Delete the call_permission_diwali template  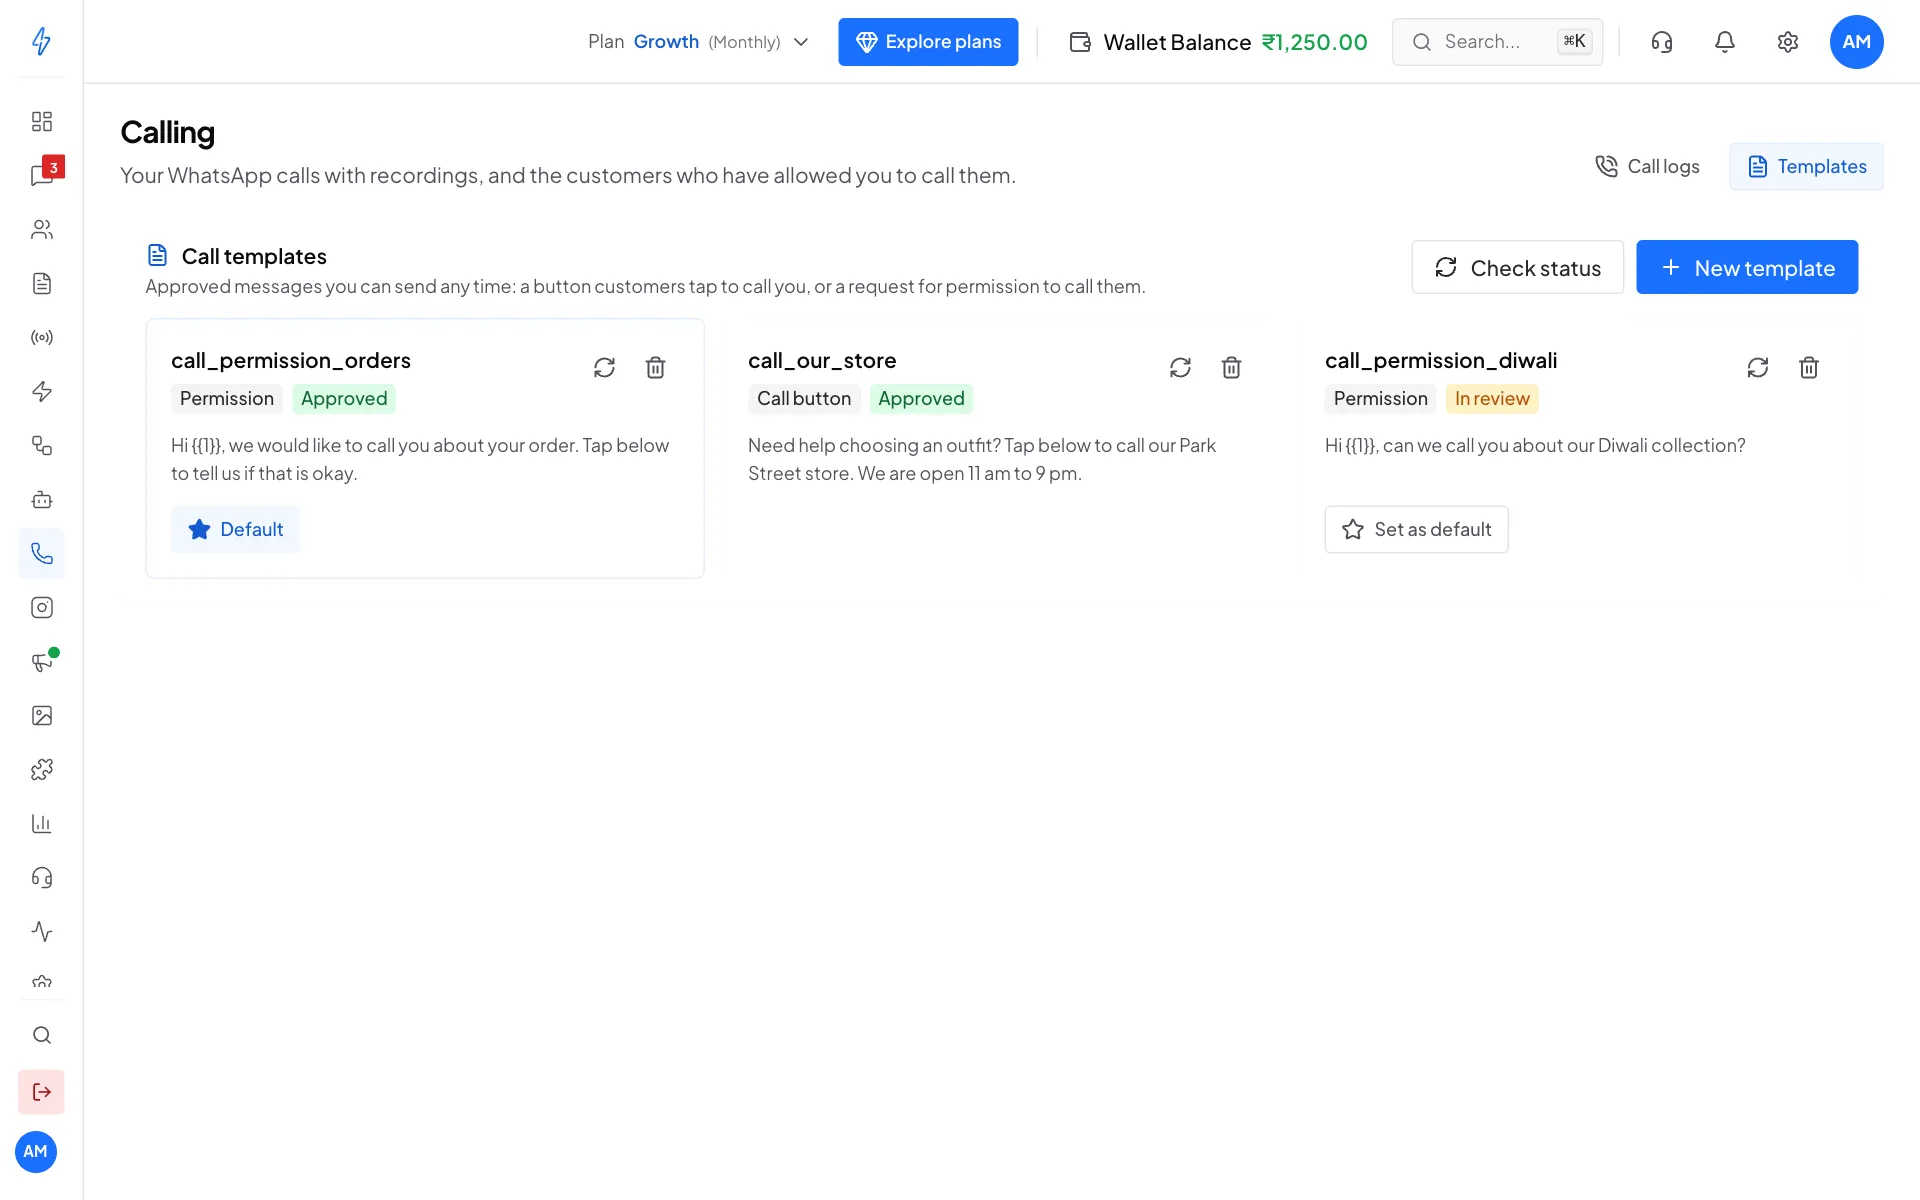tap(1808, 367)
